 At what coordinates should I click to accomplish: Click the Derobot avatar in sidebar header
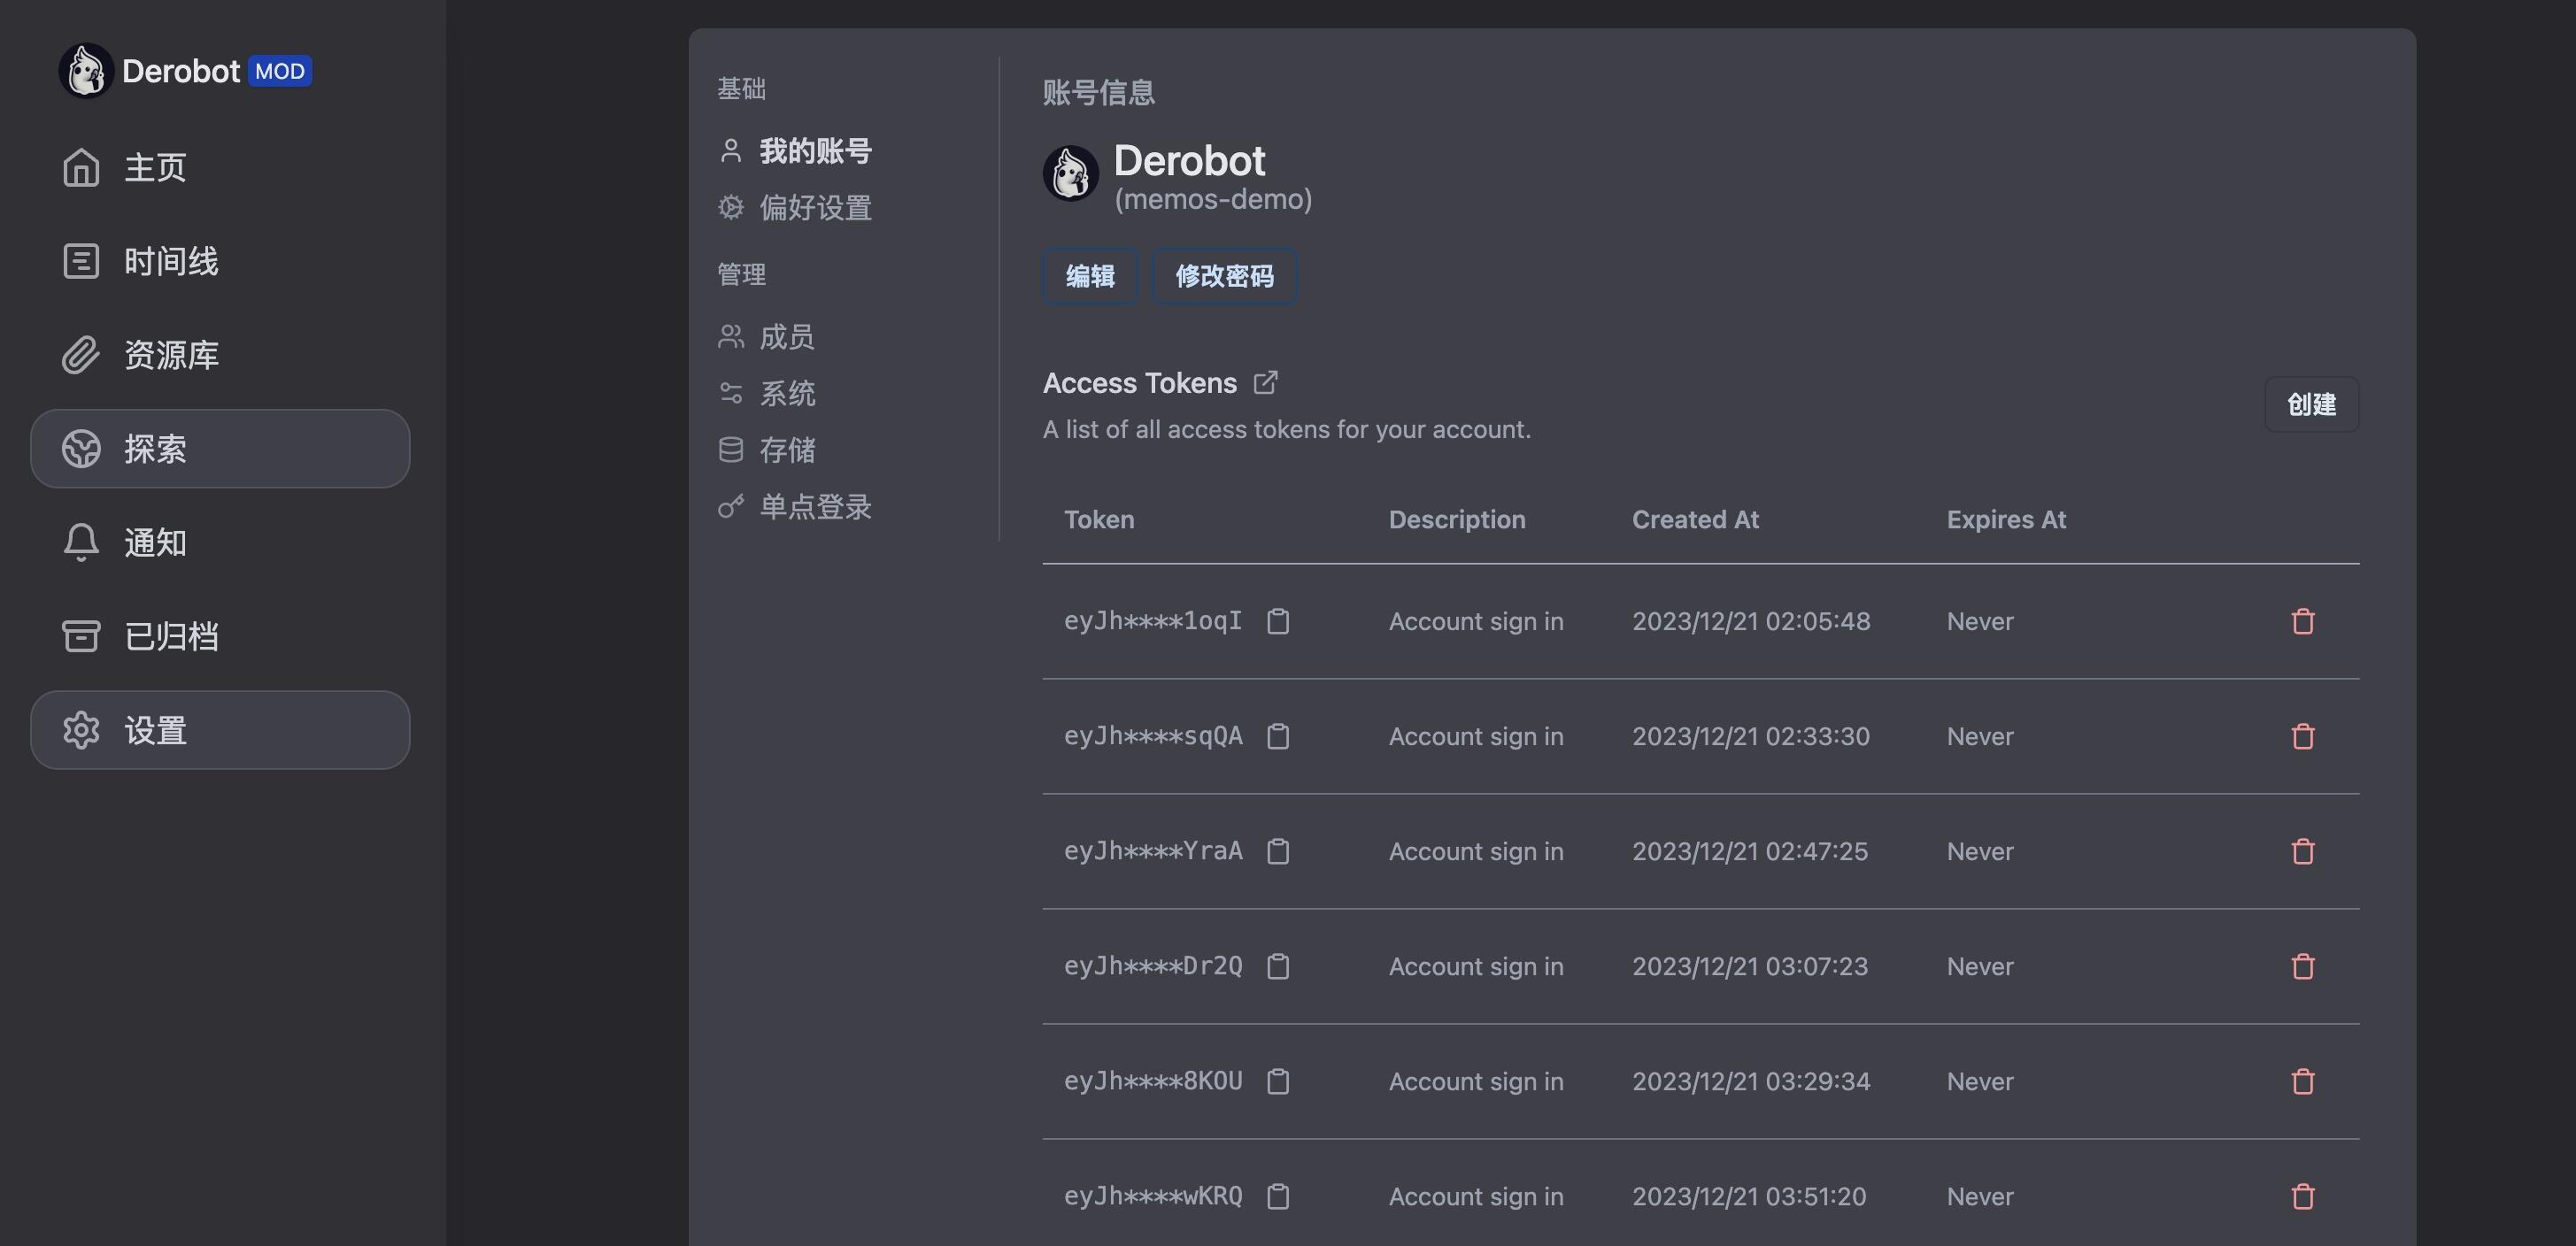pyautogui.click(x=85, y=71)
